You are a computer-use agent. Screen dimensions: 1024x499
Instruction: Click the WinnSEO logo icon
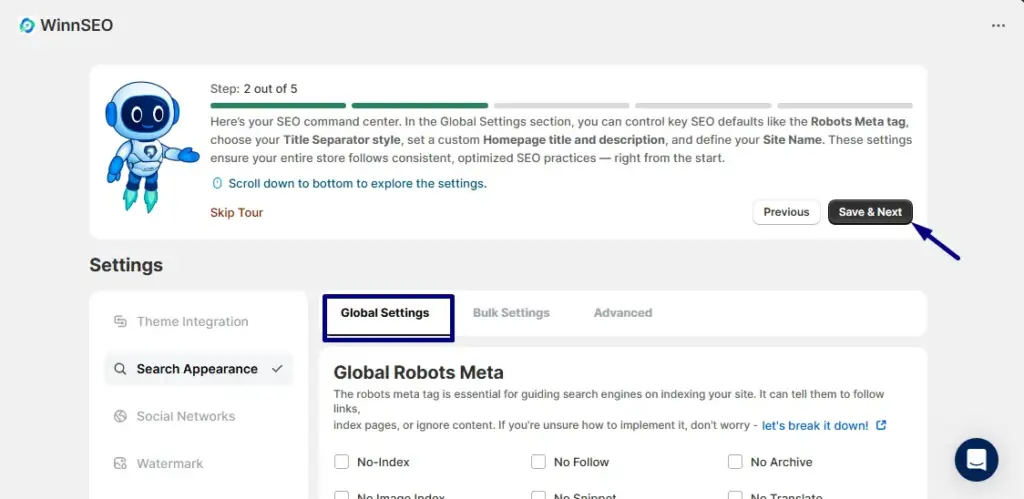(x=27, y=25)
